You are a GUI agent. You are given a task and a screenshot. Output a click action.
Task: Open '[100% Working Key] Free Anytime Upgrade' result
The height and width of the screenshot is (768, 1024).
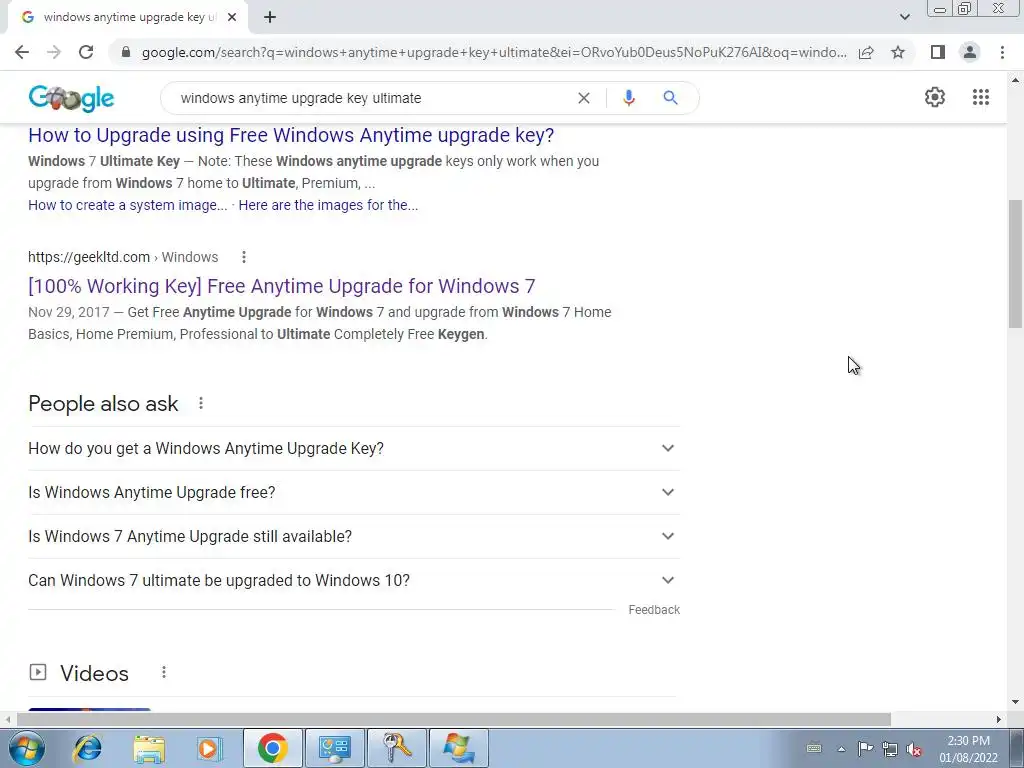coord(281,286)
